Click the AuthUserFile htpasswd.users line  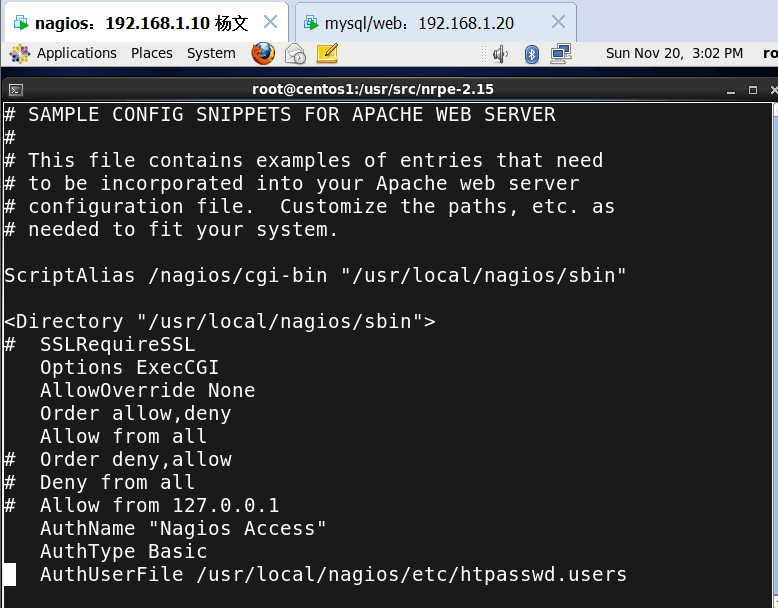333,574
